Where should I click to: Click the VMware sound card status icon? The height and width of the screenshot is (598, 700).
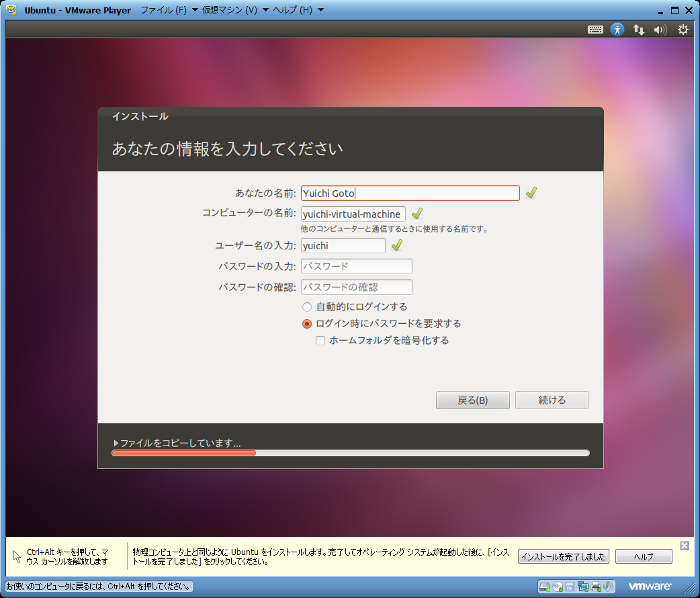coord(607,586)
